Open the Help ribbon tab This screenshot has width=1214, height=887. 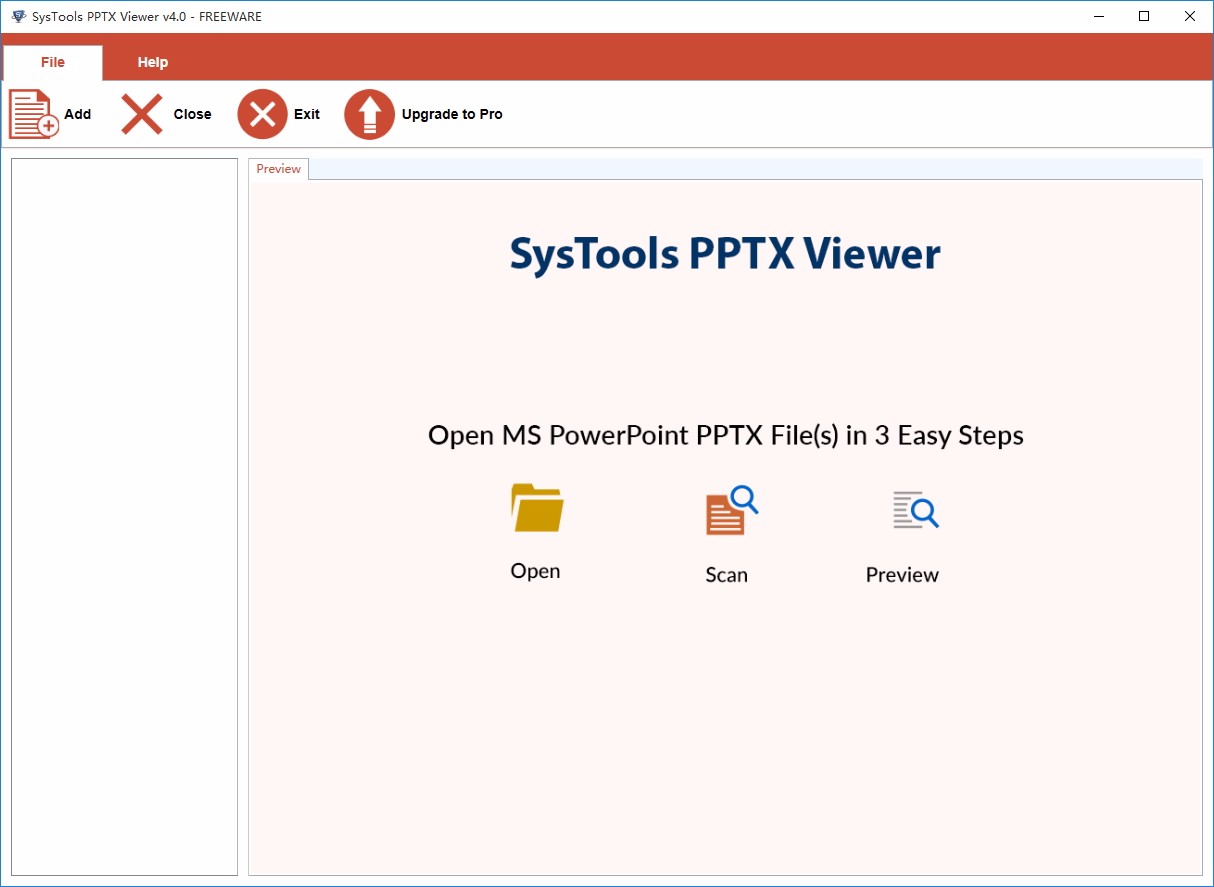[153, 62]
